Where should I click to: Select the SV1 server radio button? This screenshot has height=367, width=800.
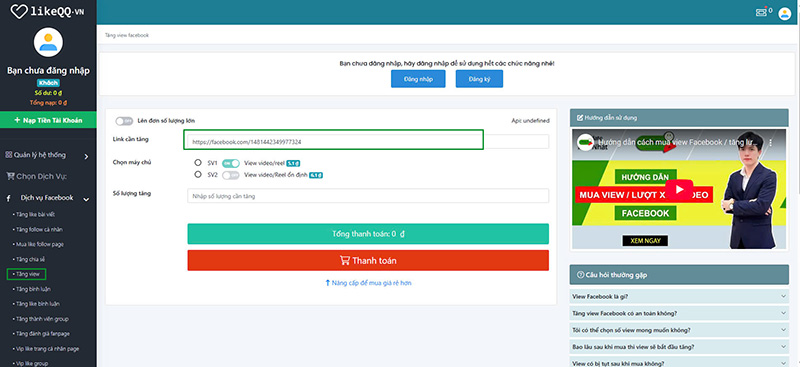click(198, 163)
